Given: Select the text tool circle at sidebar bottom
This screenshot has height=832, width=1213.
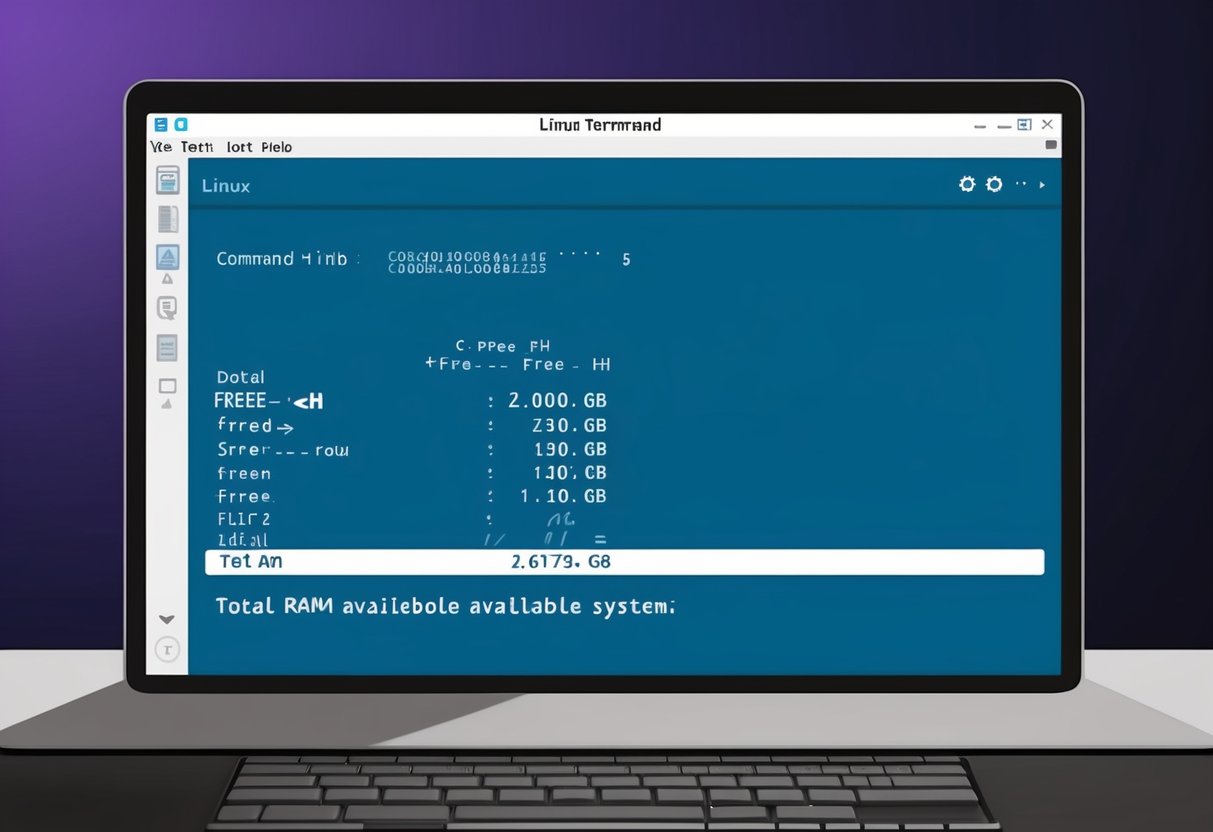Looking at the screenshot, I should [x=167, y=650].
